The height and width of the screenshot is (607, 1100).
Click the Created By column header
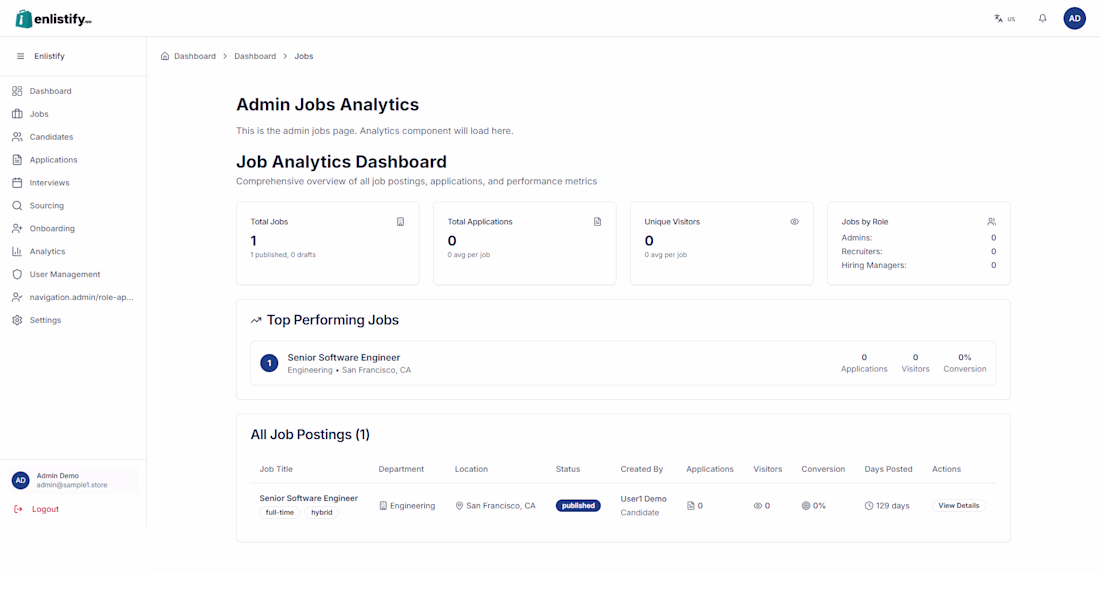point(641,469)
